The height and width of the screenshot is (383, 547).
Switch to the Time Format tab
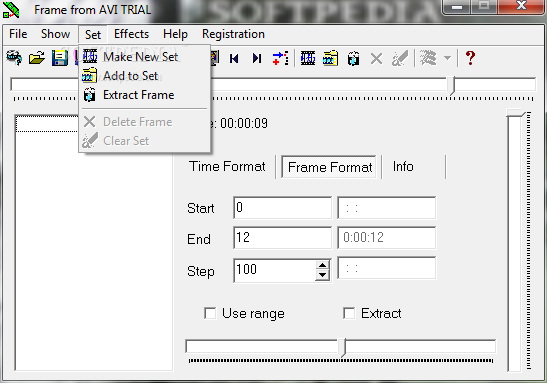(x=227, y=166)
